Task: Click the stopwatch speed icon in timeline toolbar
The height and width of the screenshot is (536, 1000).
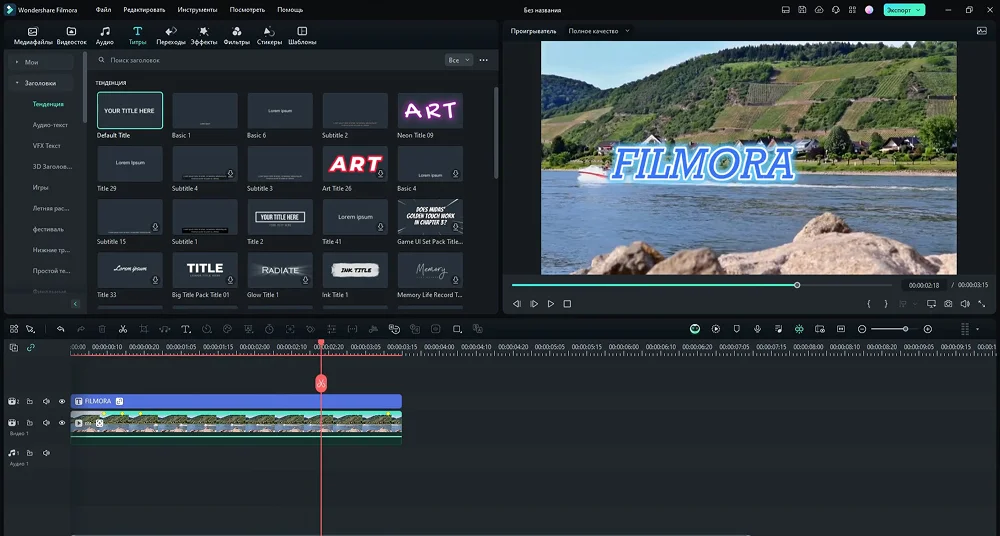Action: [x=269, y=329]
